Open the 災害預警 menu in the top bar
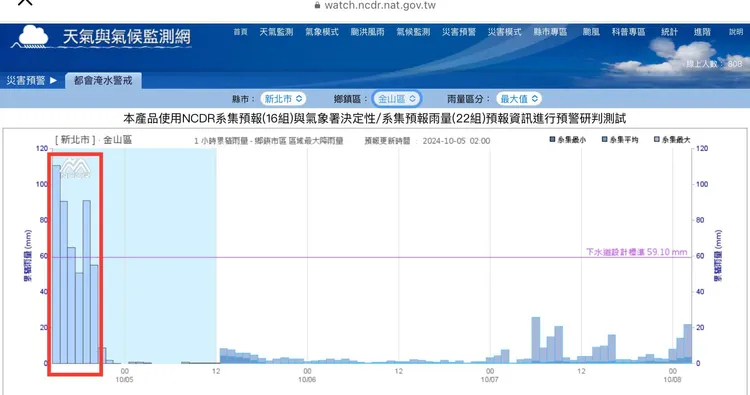Screen dimensions: 750x395 (x=459, y=32)
